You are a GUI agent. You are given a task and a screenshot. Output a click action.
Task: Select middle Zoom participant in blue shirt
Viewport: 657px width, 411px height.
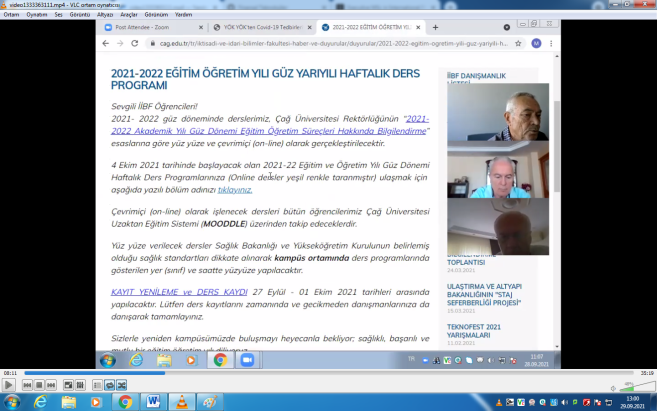(x=498, y=169)
